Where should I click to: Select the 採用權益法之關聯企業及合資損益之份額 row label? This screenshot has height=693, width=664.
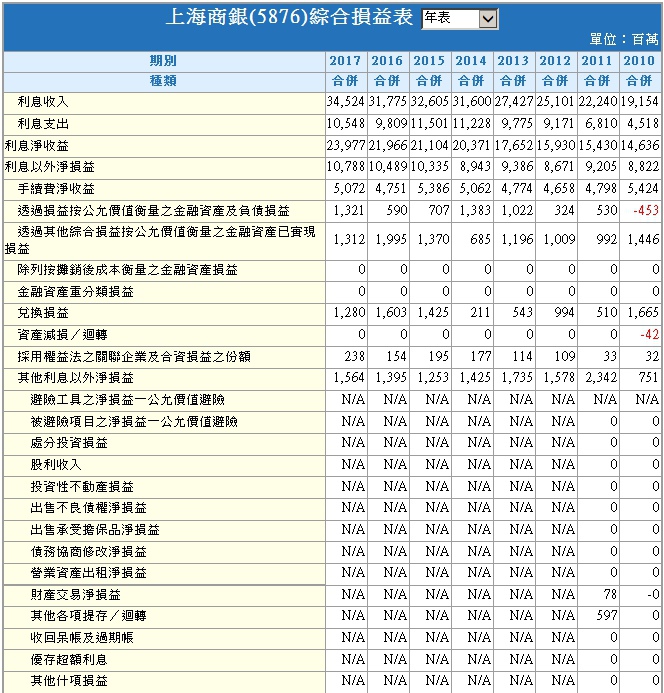134,357
